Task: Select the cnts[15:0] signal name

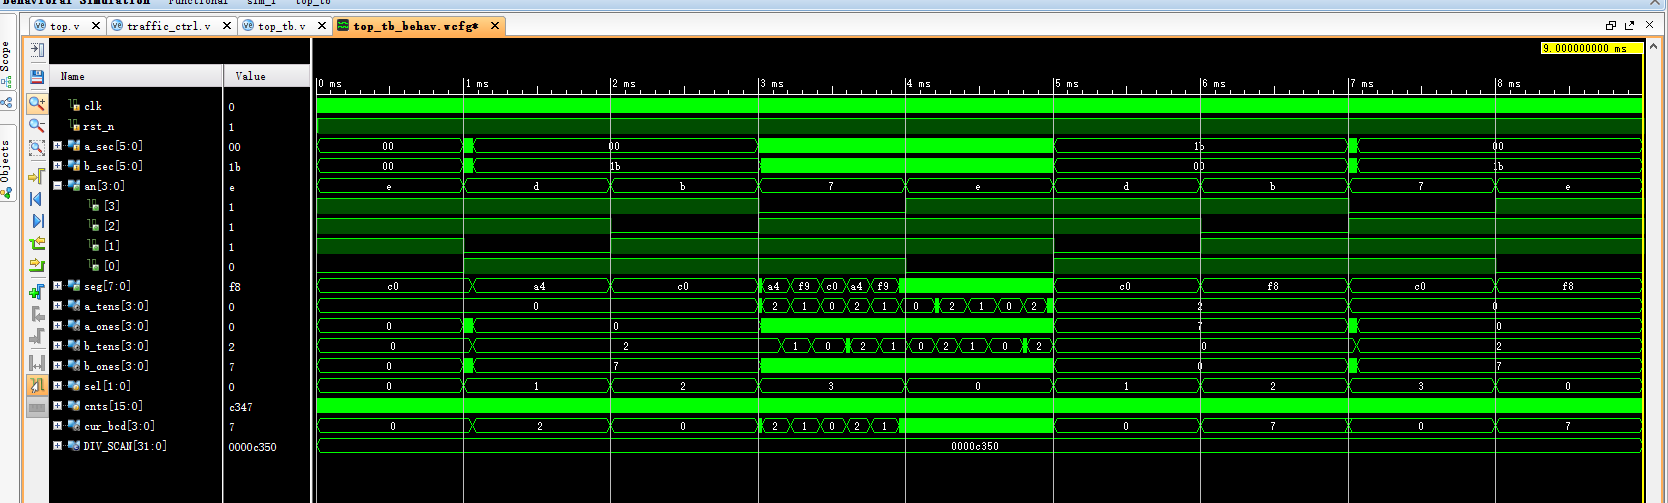Action: point(113,406)
